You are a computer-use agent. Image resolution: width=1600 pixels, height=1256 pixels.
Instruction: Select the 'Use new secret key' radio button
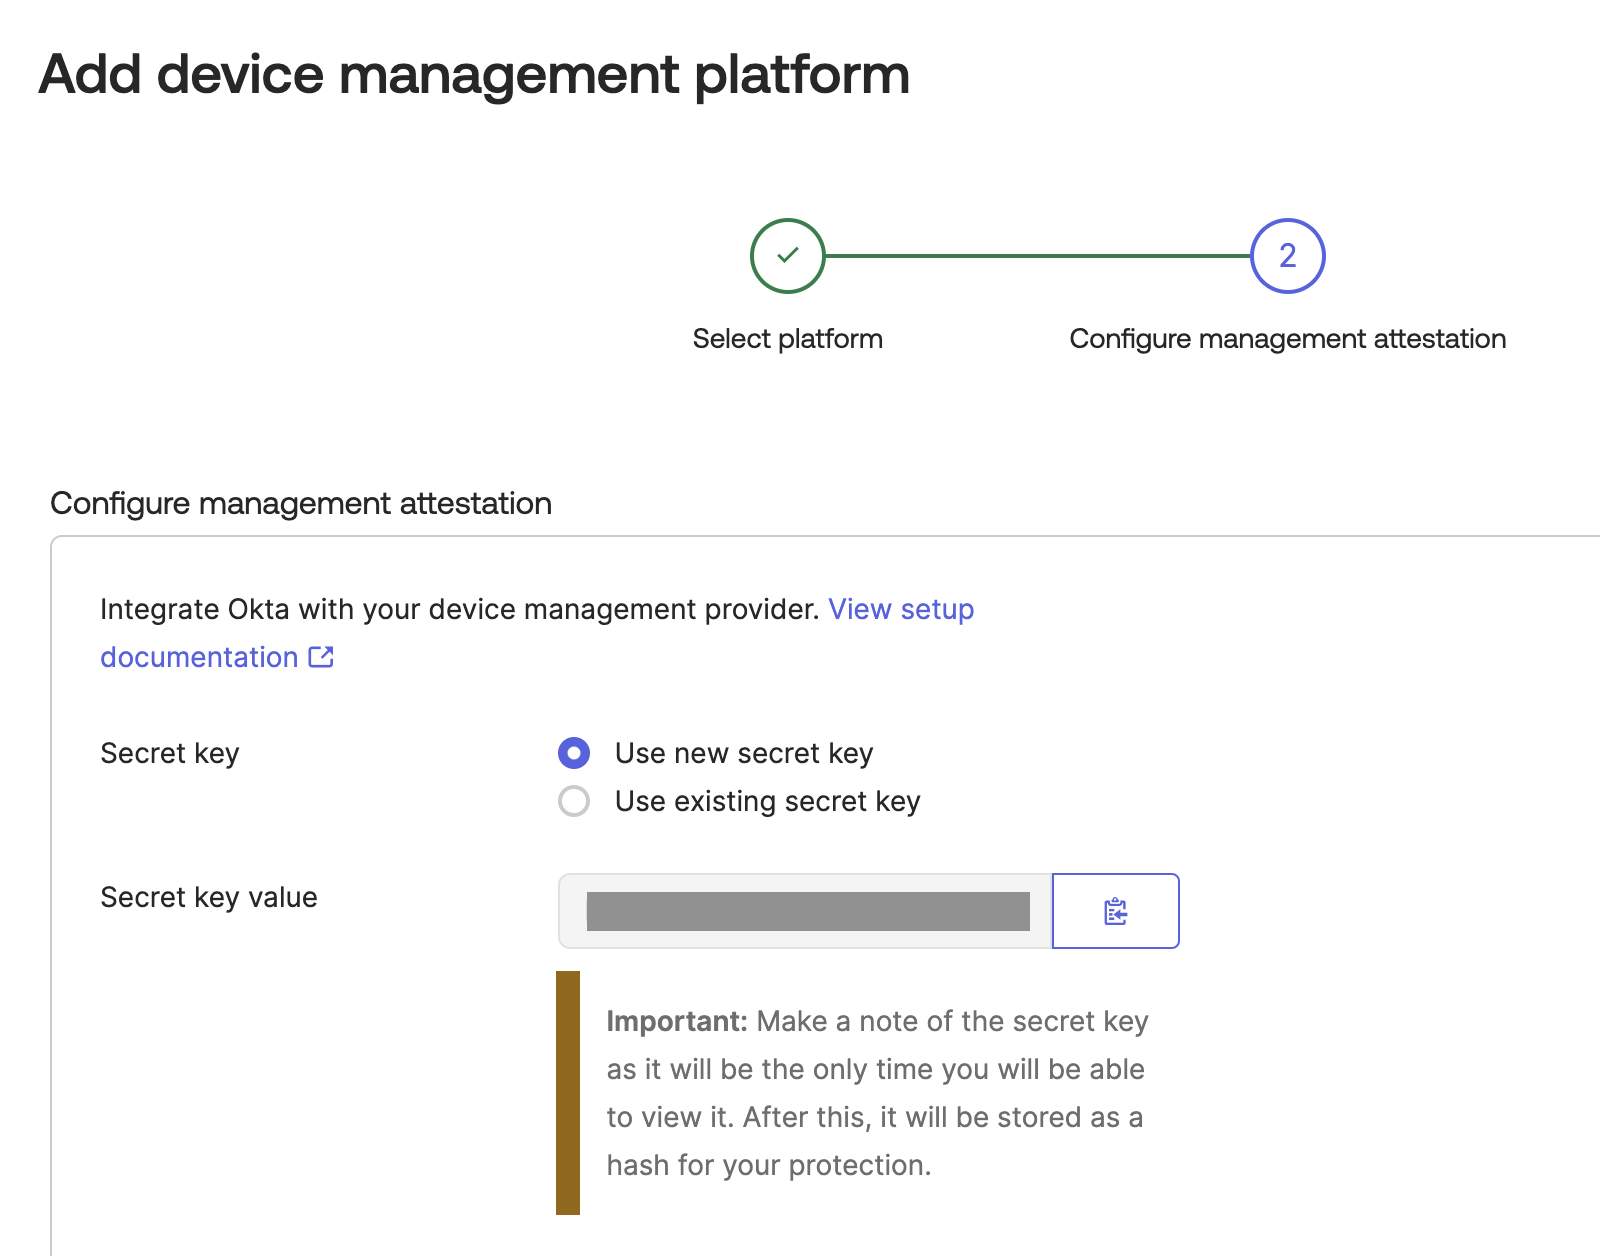click(x=574, y=753)
